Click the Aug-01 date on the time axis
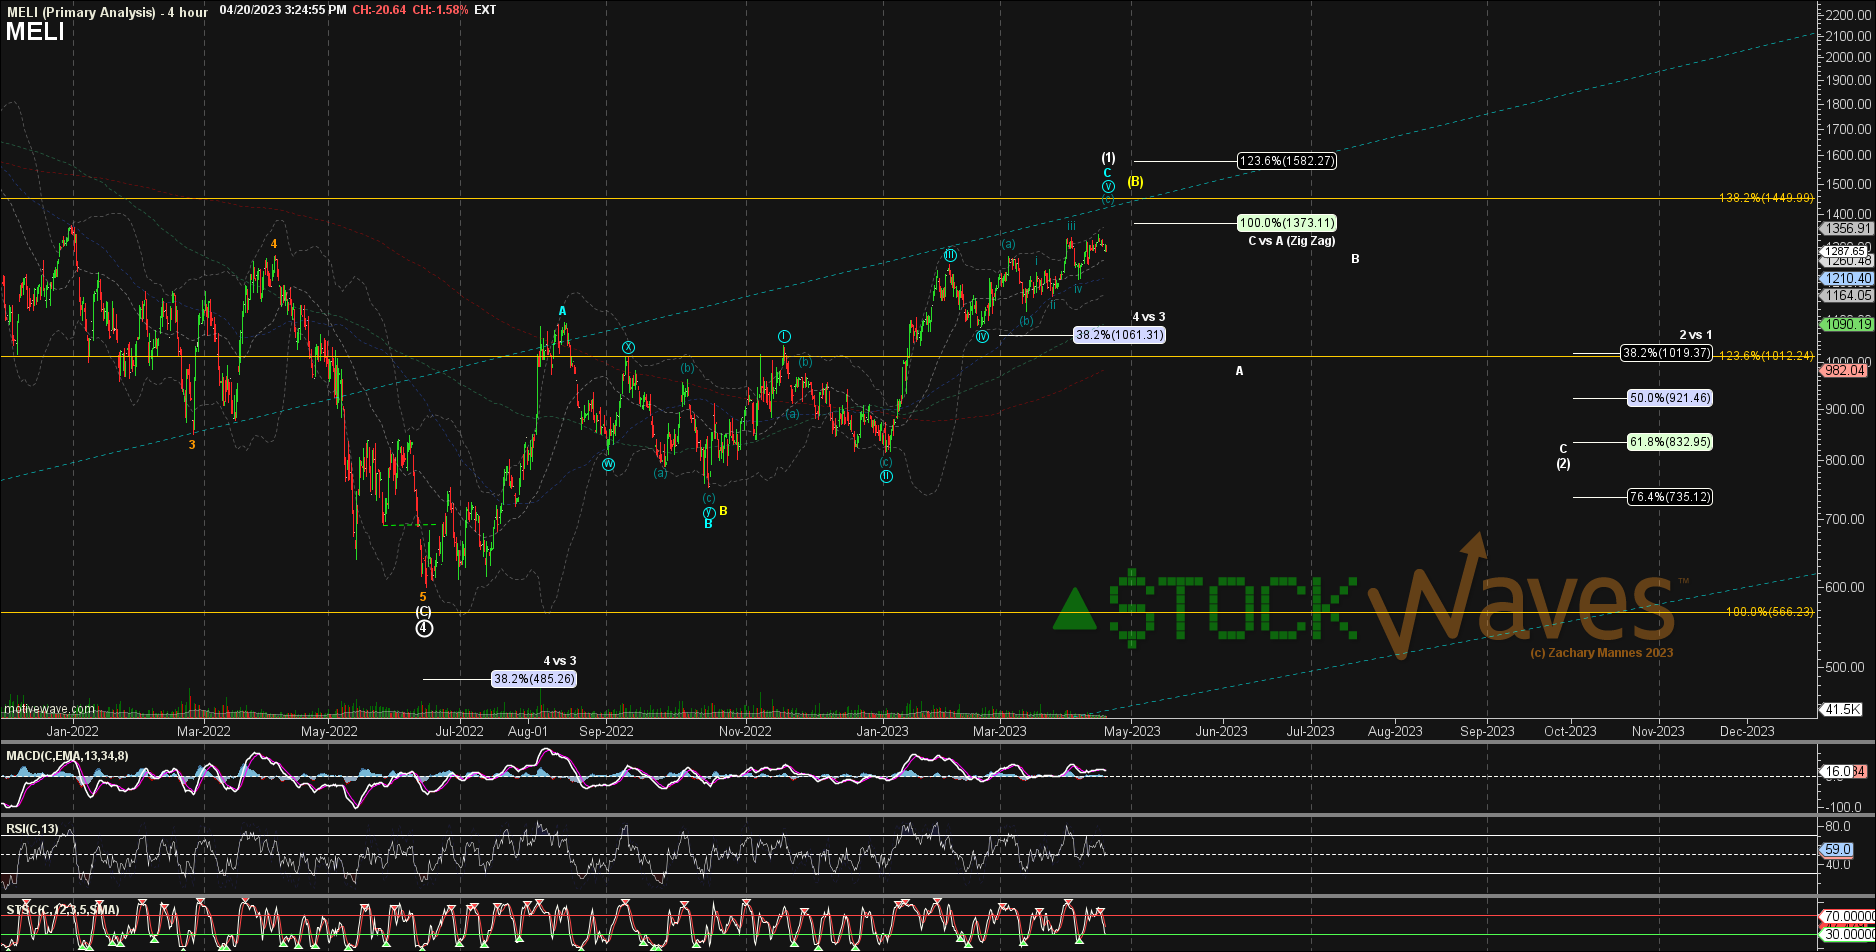Screen dimensions: 1876x952 click(527, 731)
